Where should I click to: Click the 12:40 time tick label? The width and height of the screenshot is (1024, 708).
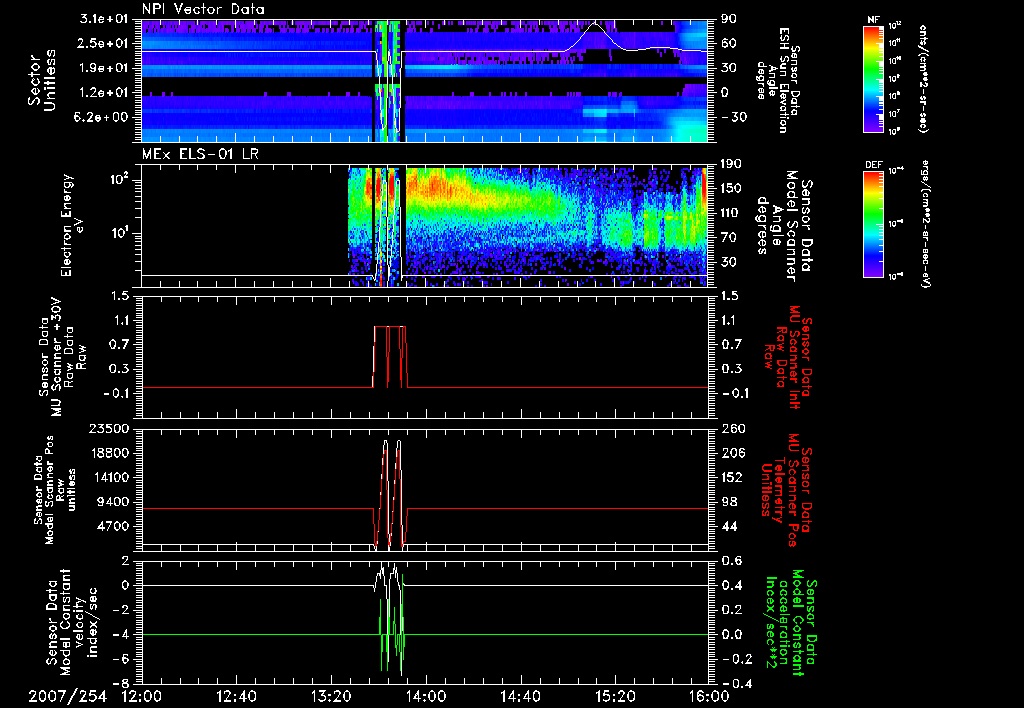(x=236, y=697)
